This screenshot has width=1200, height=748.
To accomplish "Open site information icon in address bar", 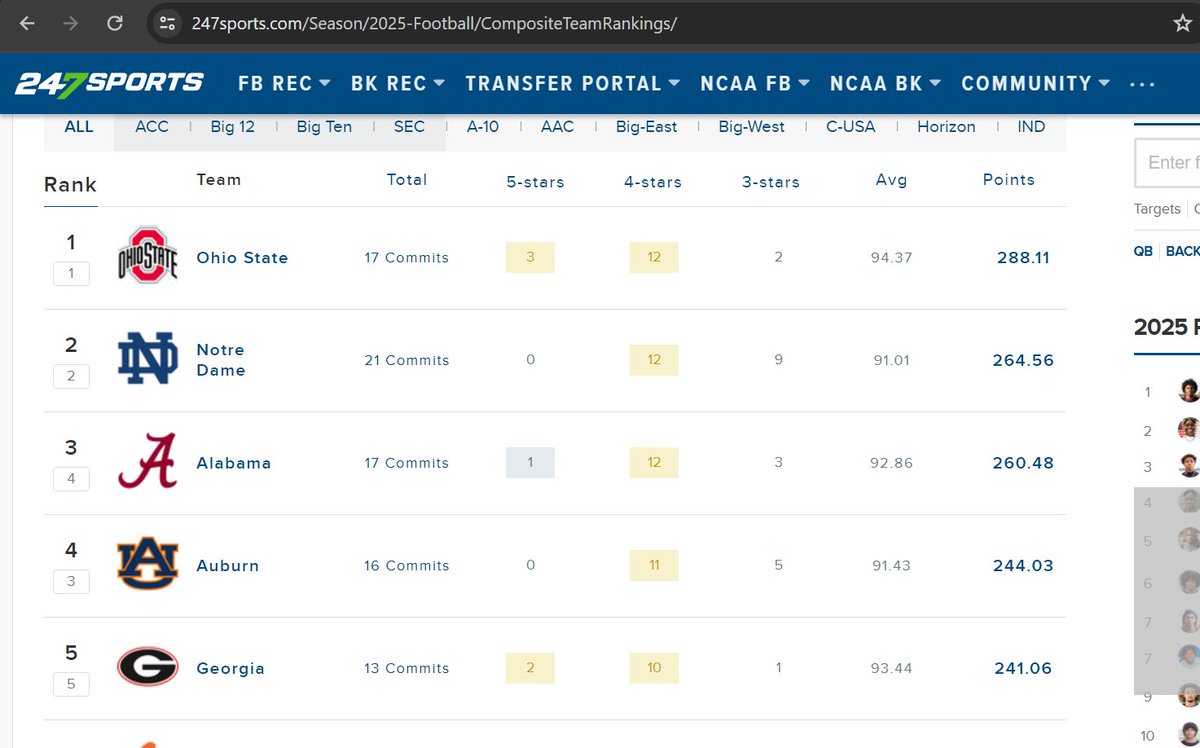I will [167, 23].
